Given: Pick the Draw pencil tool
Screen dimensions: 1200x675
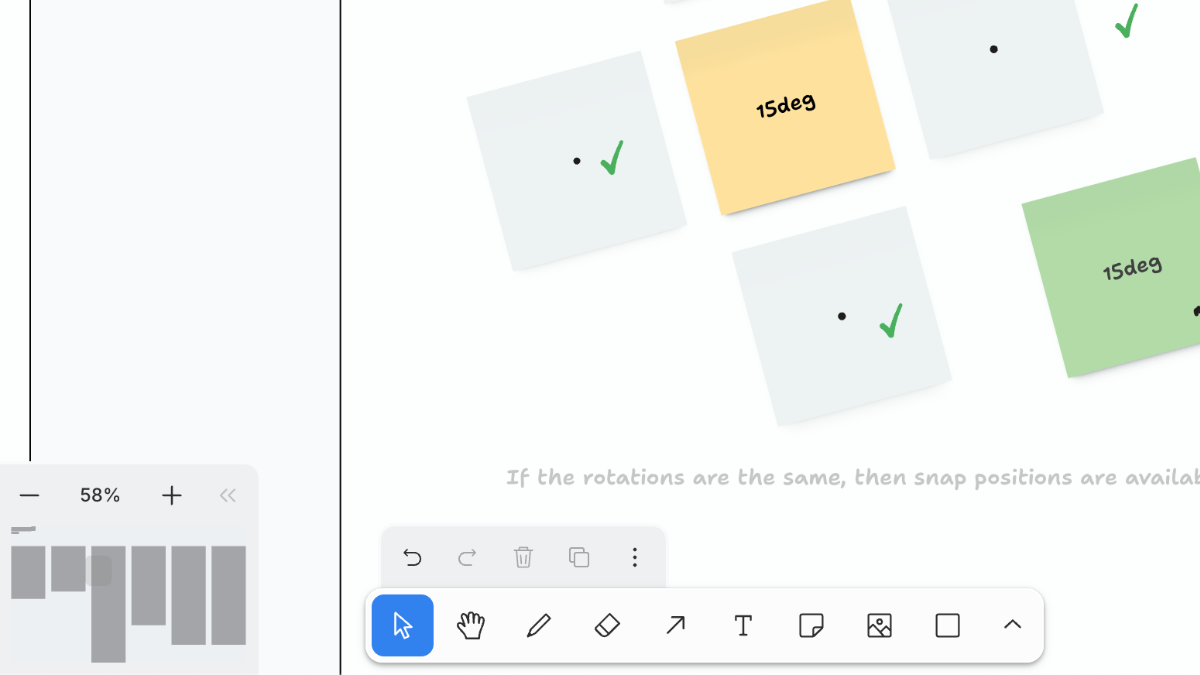Looking at the screenshot, I should point(539,626).
